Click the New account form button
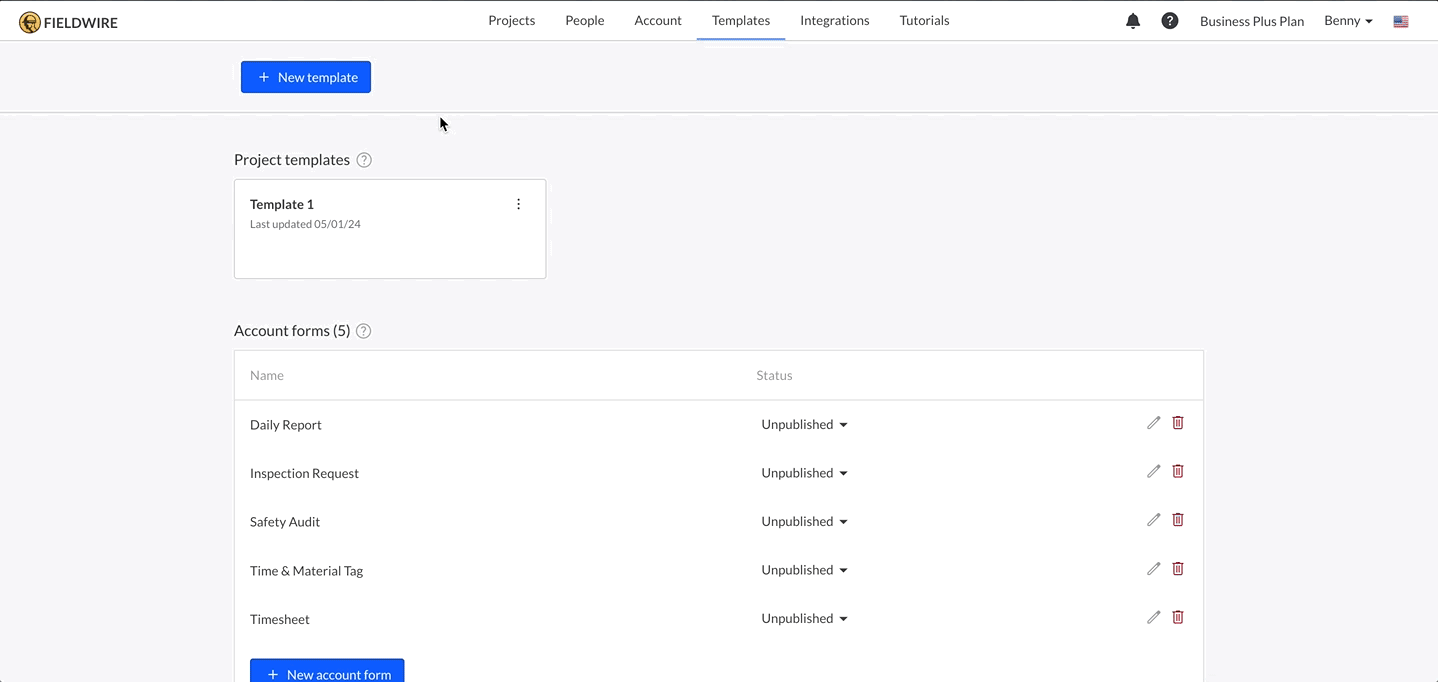This screenshot has width=1438, height=682. (x=327, y=671)
